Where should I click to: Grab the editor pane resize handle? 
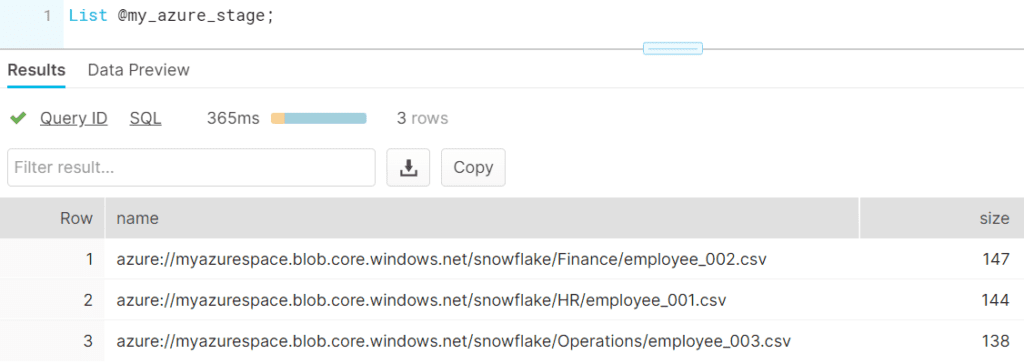(x=673, y=48)
